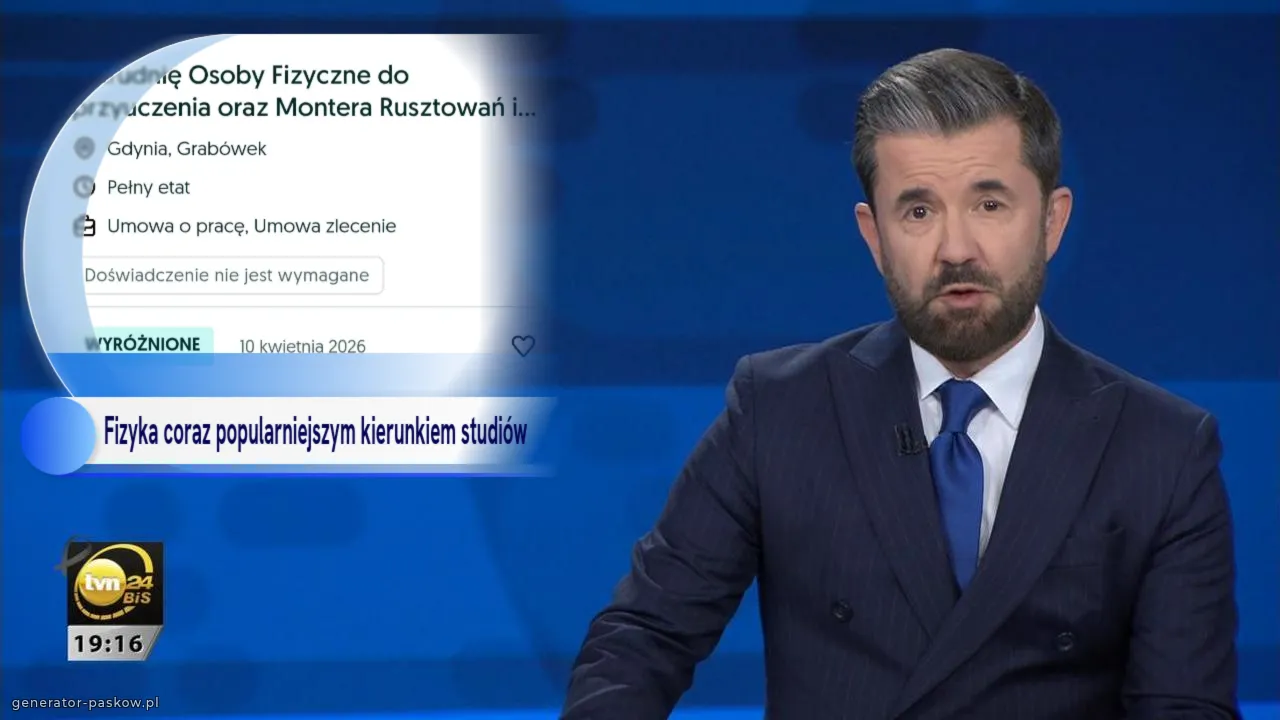The image size is (1280, 720).
Task: Click the 'Gdynia, Grabówek' location text
Action: [187, 149]
